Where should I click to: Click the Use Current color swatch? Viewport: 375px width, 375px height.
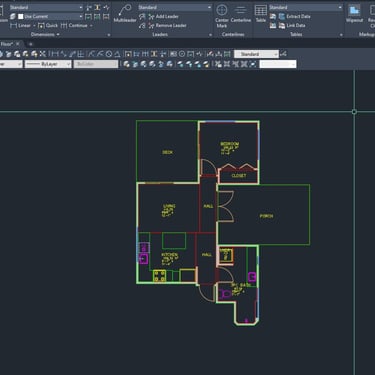(21, 16)
